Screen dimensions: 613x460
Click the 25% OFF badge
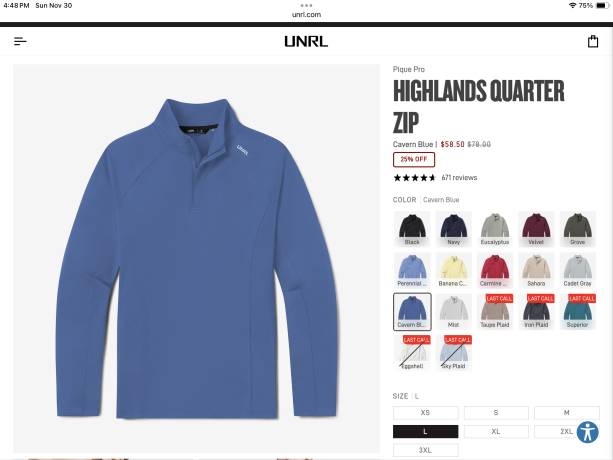(414, 159)
